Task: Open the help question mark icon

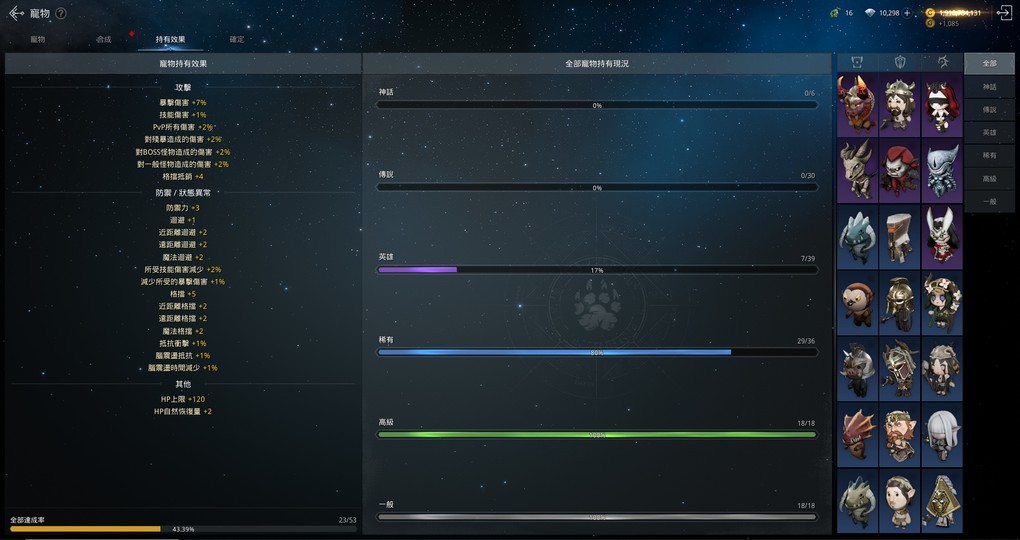Action: 61,13
